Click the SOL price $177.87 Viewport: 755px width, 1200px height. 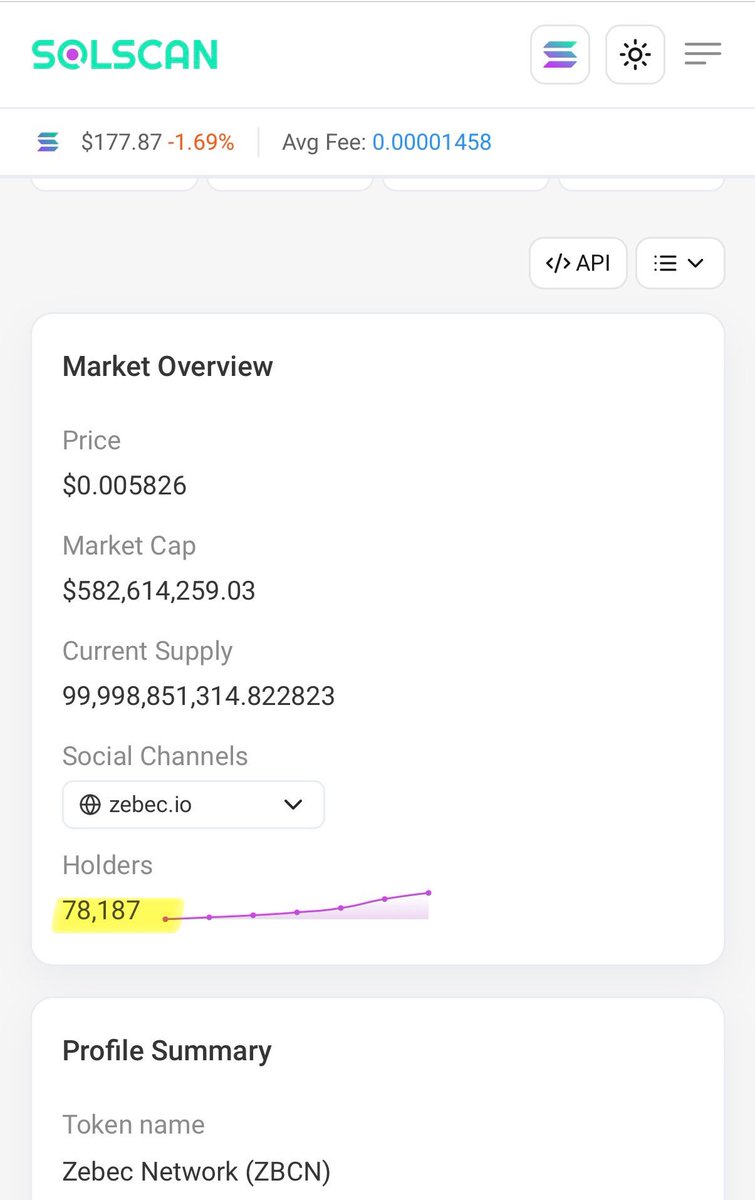pos(121,142)
